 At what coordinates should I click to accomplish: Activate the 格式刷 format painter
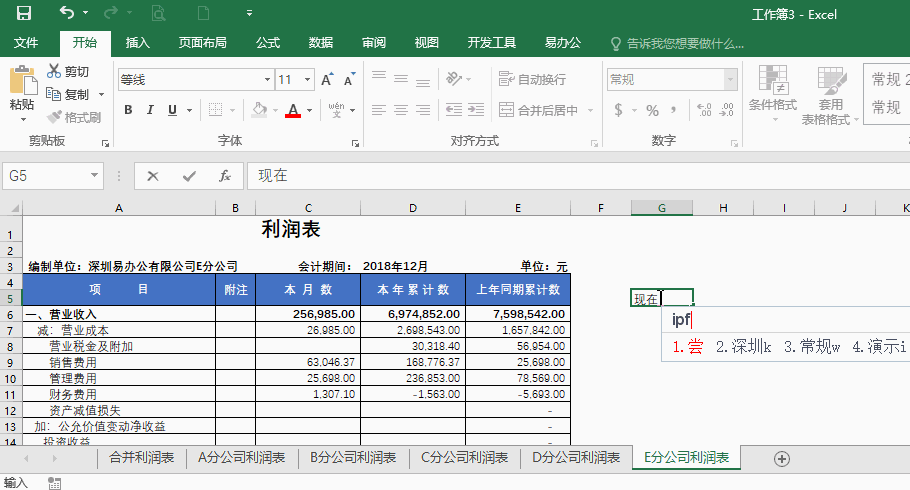(74, 117)
